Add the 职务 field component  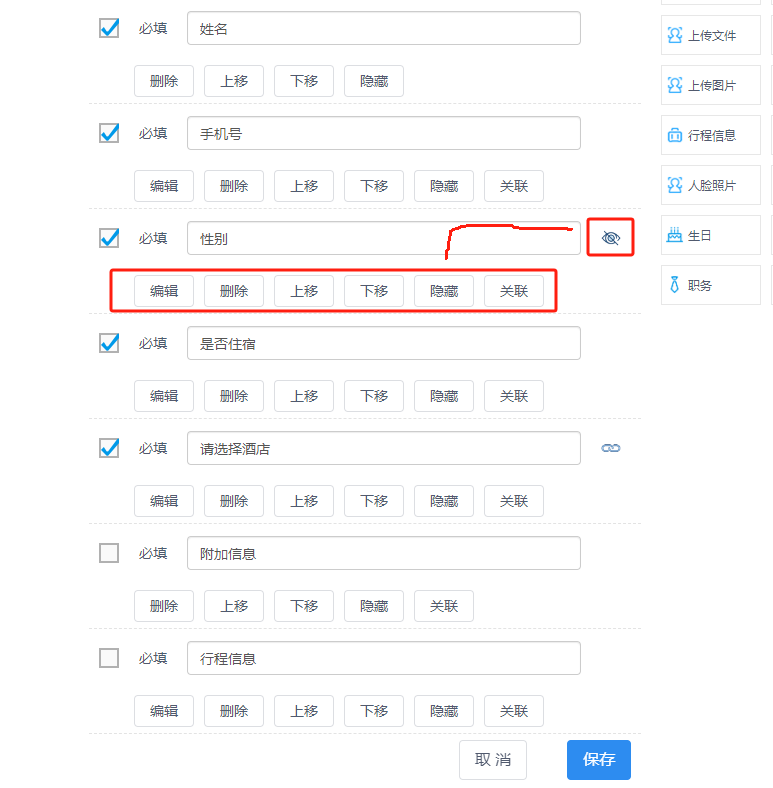[711, 285]
